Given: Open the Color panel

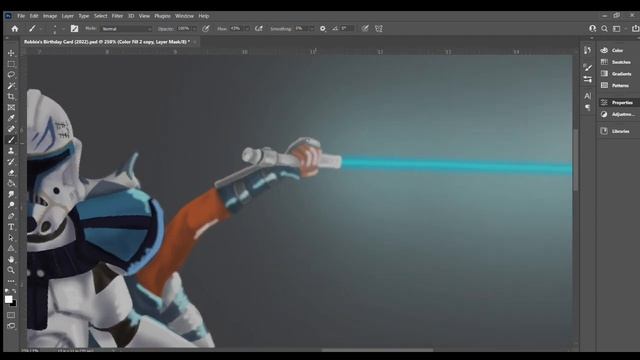Looking at the screenshot, I should pos(618,50).
